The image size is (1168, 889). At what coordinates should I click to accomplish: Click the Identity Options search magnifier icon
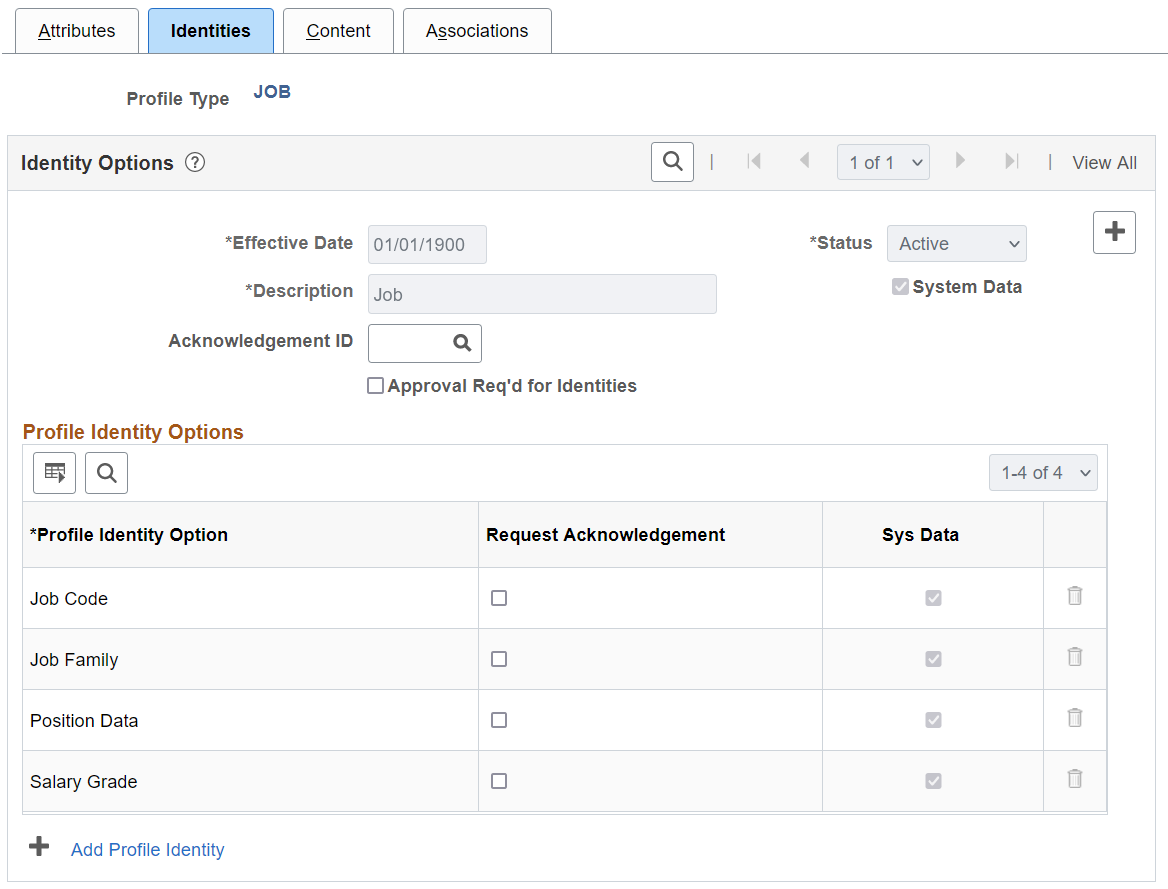coord(672,162)
